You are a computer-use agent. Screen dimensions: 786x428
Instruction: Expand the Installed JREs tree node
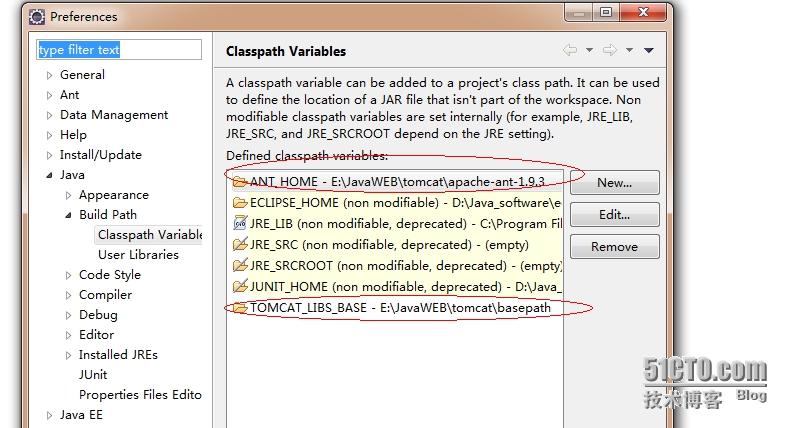click(x=68, y=355)
